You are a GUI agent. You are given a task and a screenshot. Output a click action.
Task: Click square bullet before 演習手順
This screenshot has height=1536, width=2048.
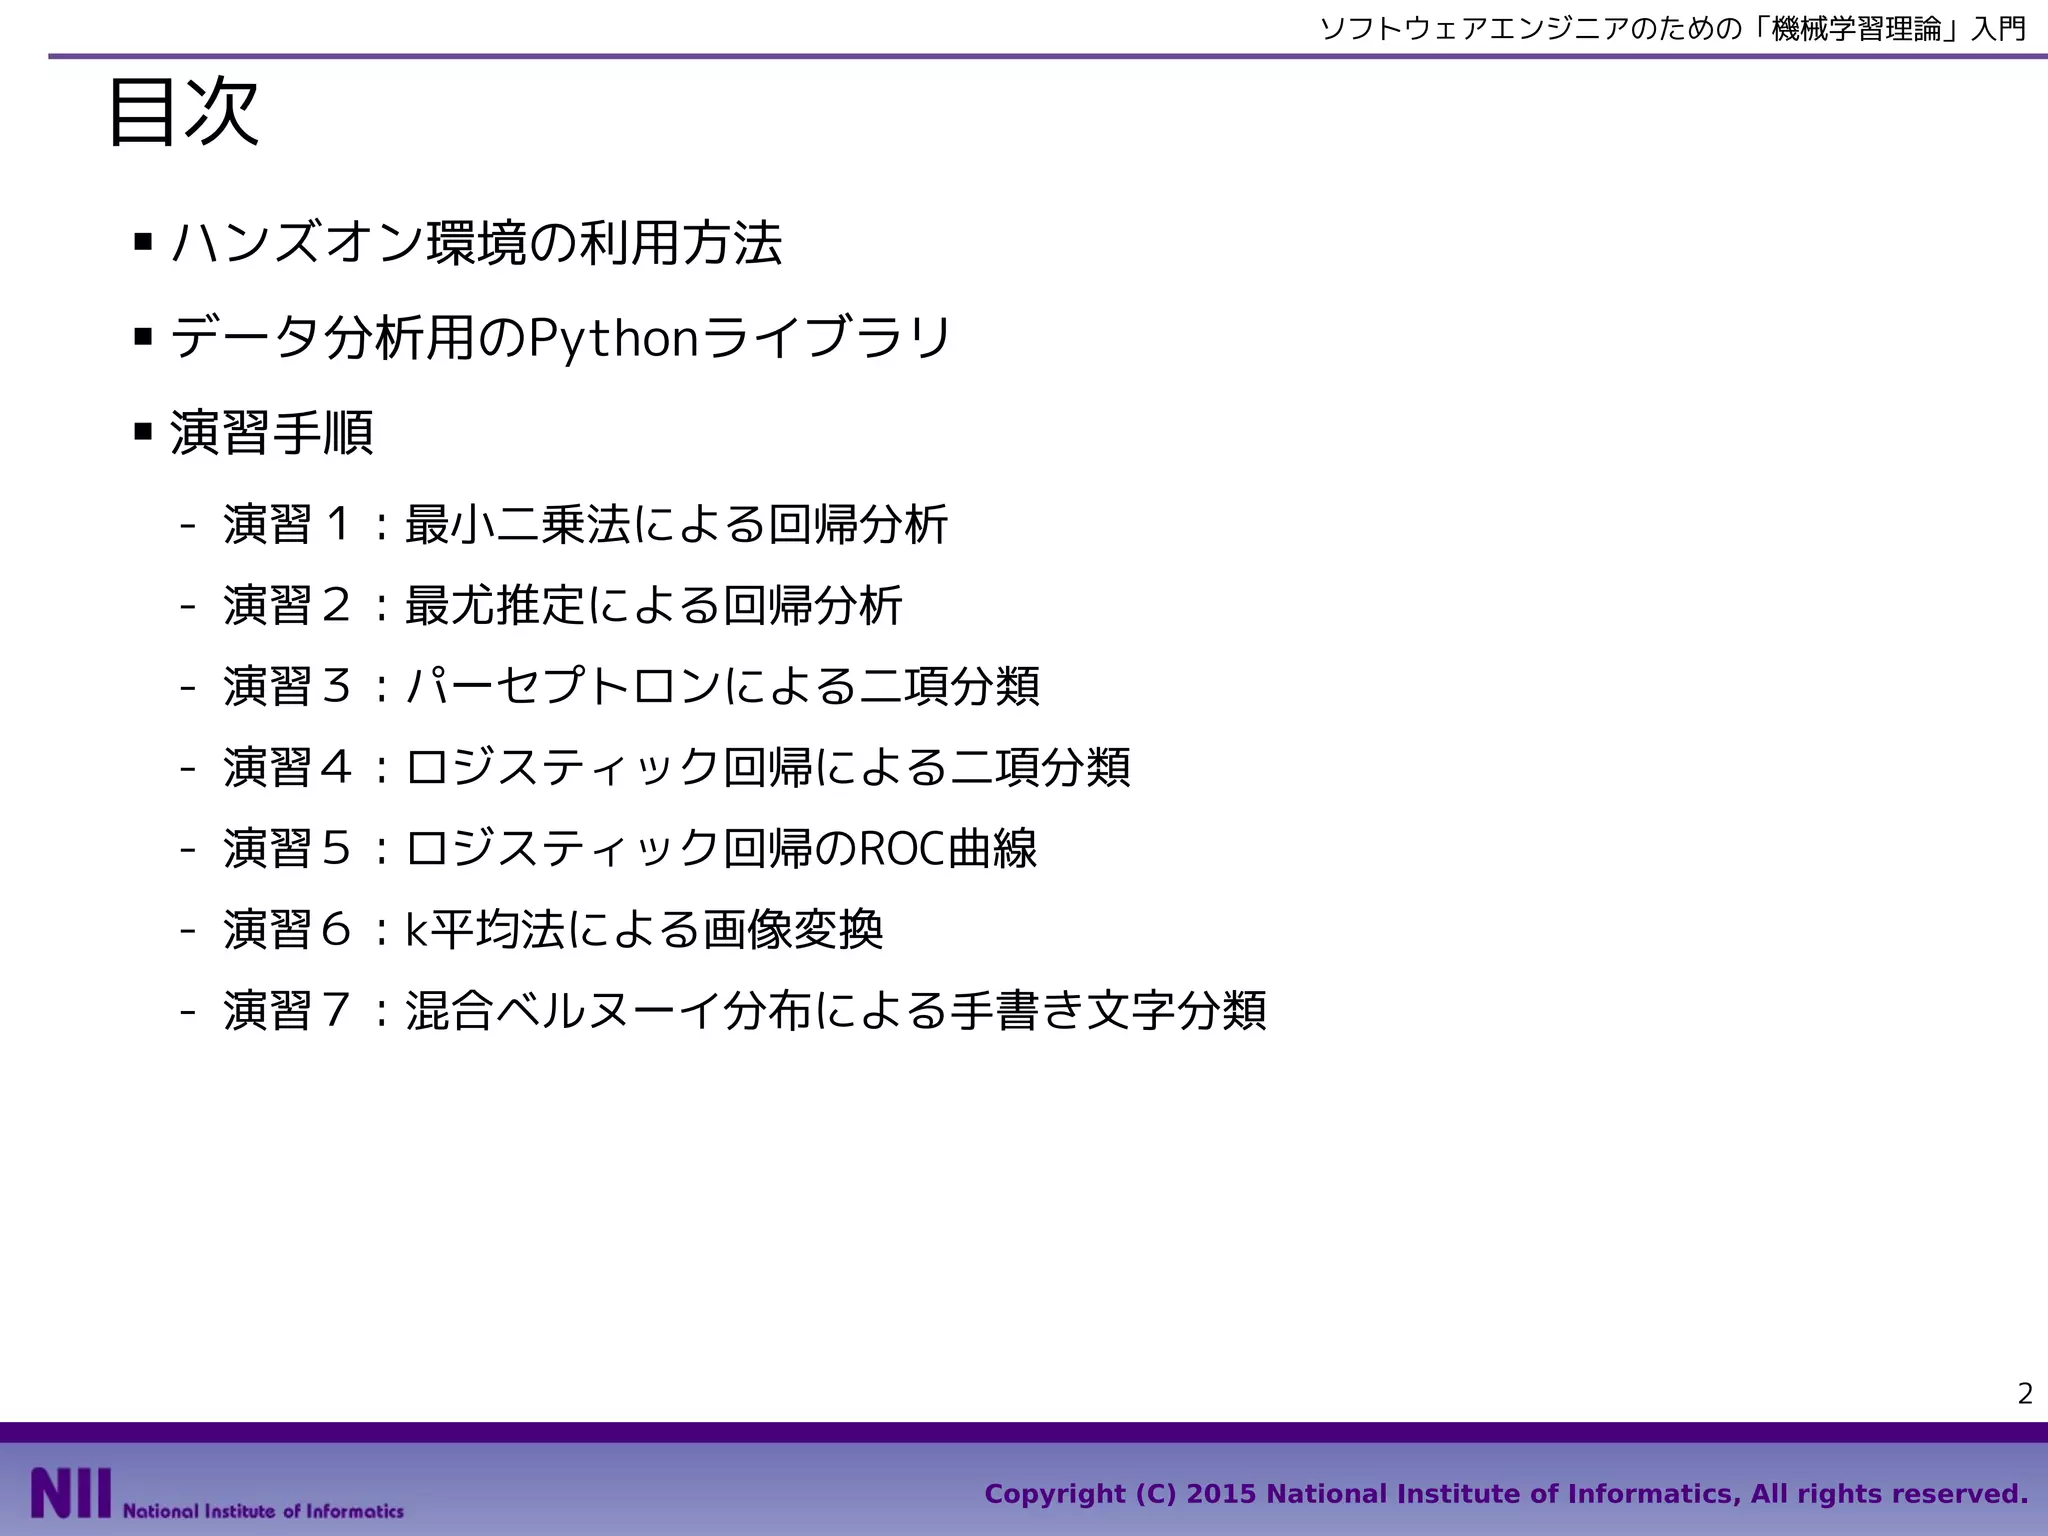[143, 432]
